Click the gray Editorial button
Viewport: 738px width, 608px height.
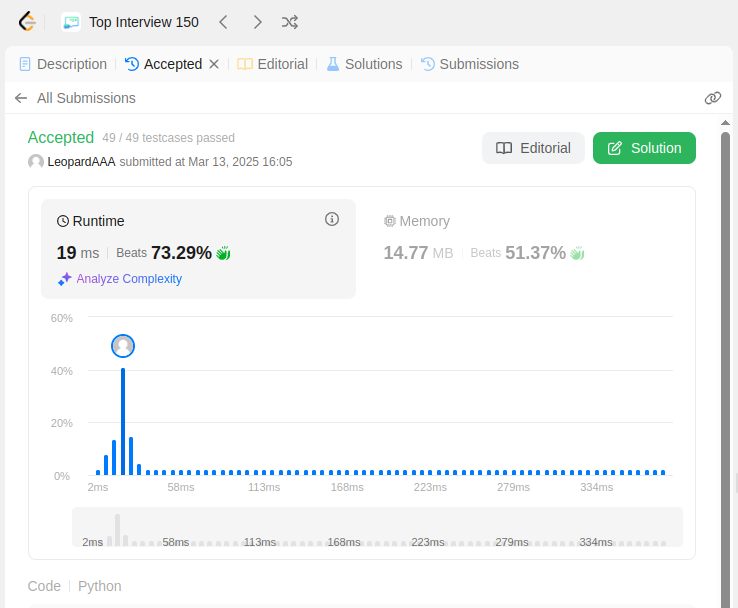pyautogui.click(x=533, y=148)
